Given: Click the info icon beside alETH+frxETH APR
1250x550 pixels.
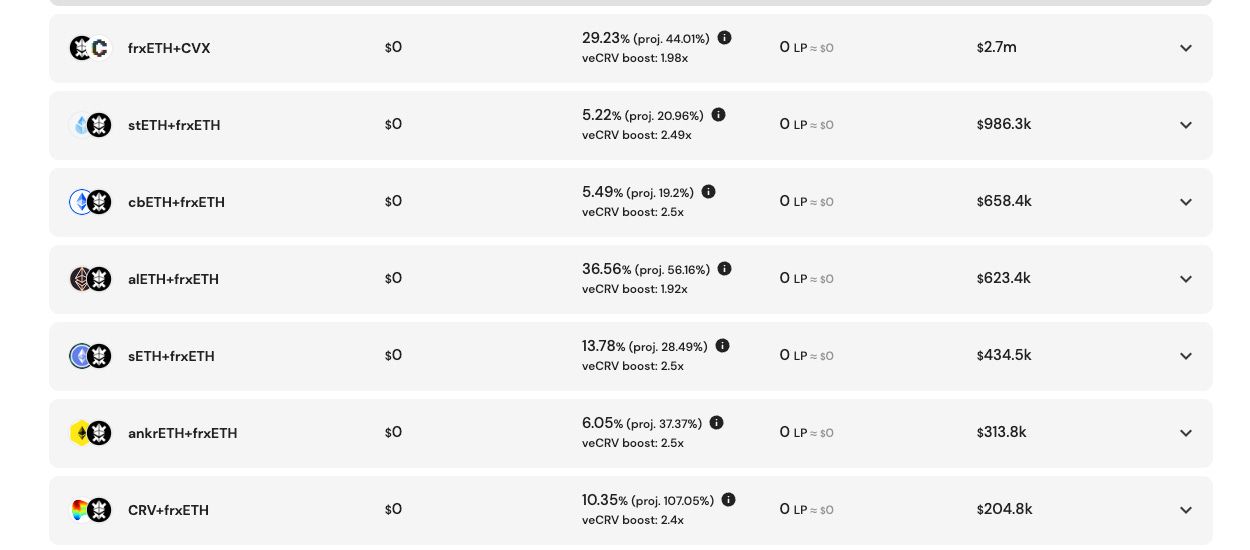Looking at the screenshot, I should coord(725,269).
